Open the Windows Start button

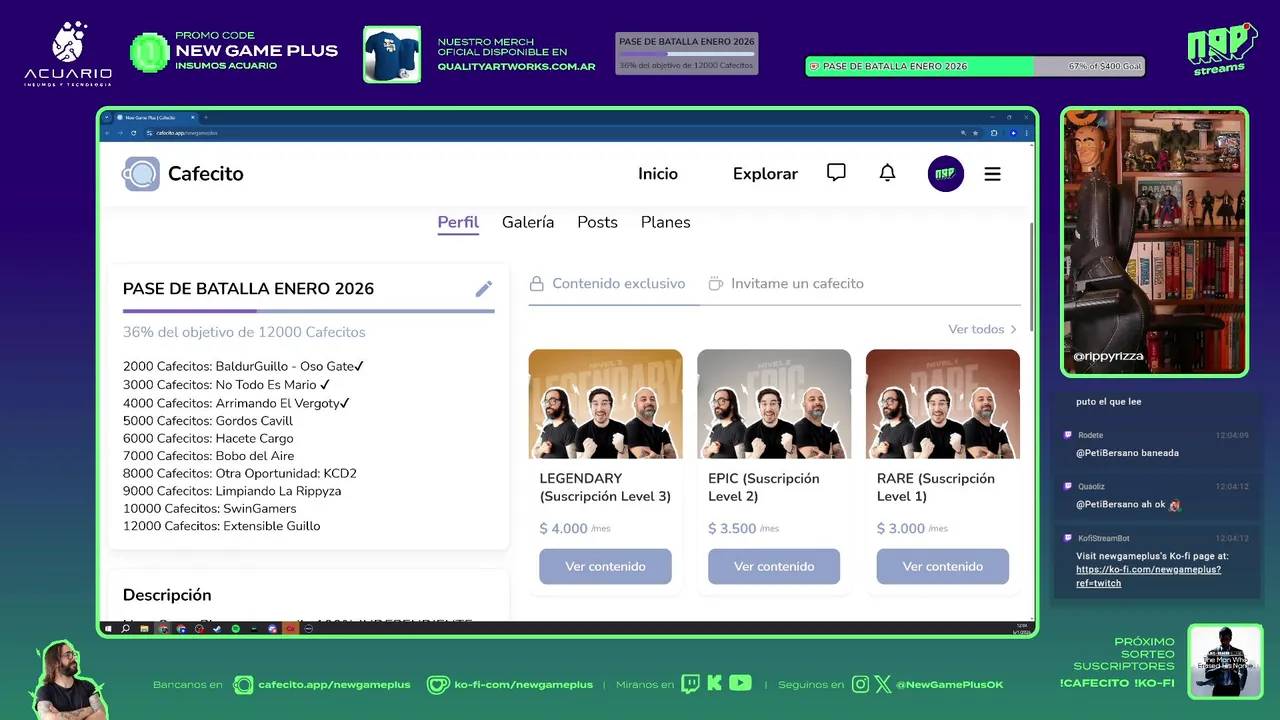(108, 629)
